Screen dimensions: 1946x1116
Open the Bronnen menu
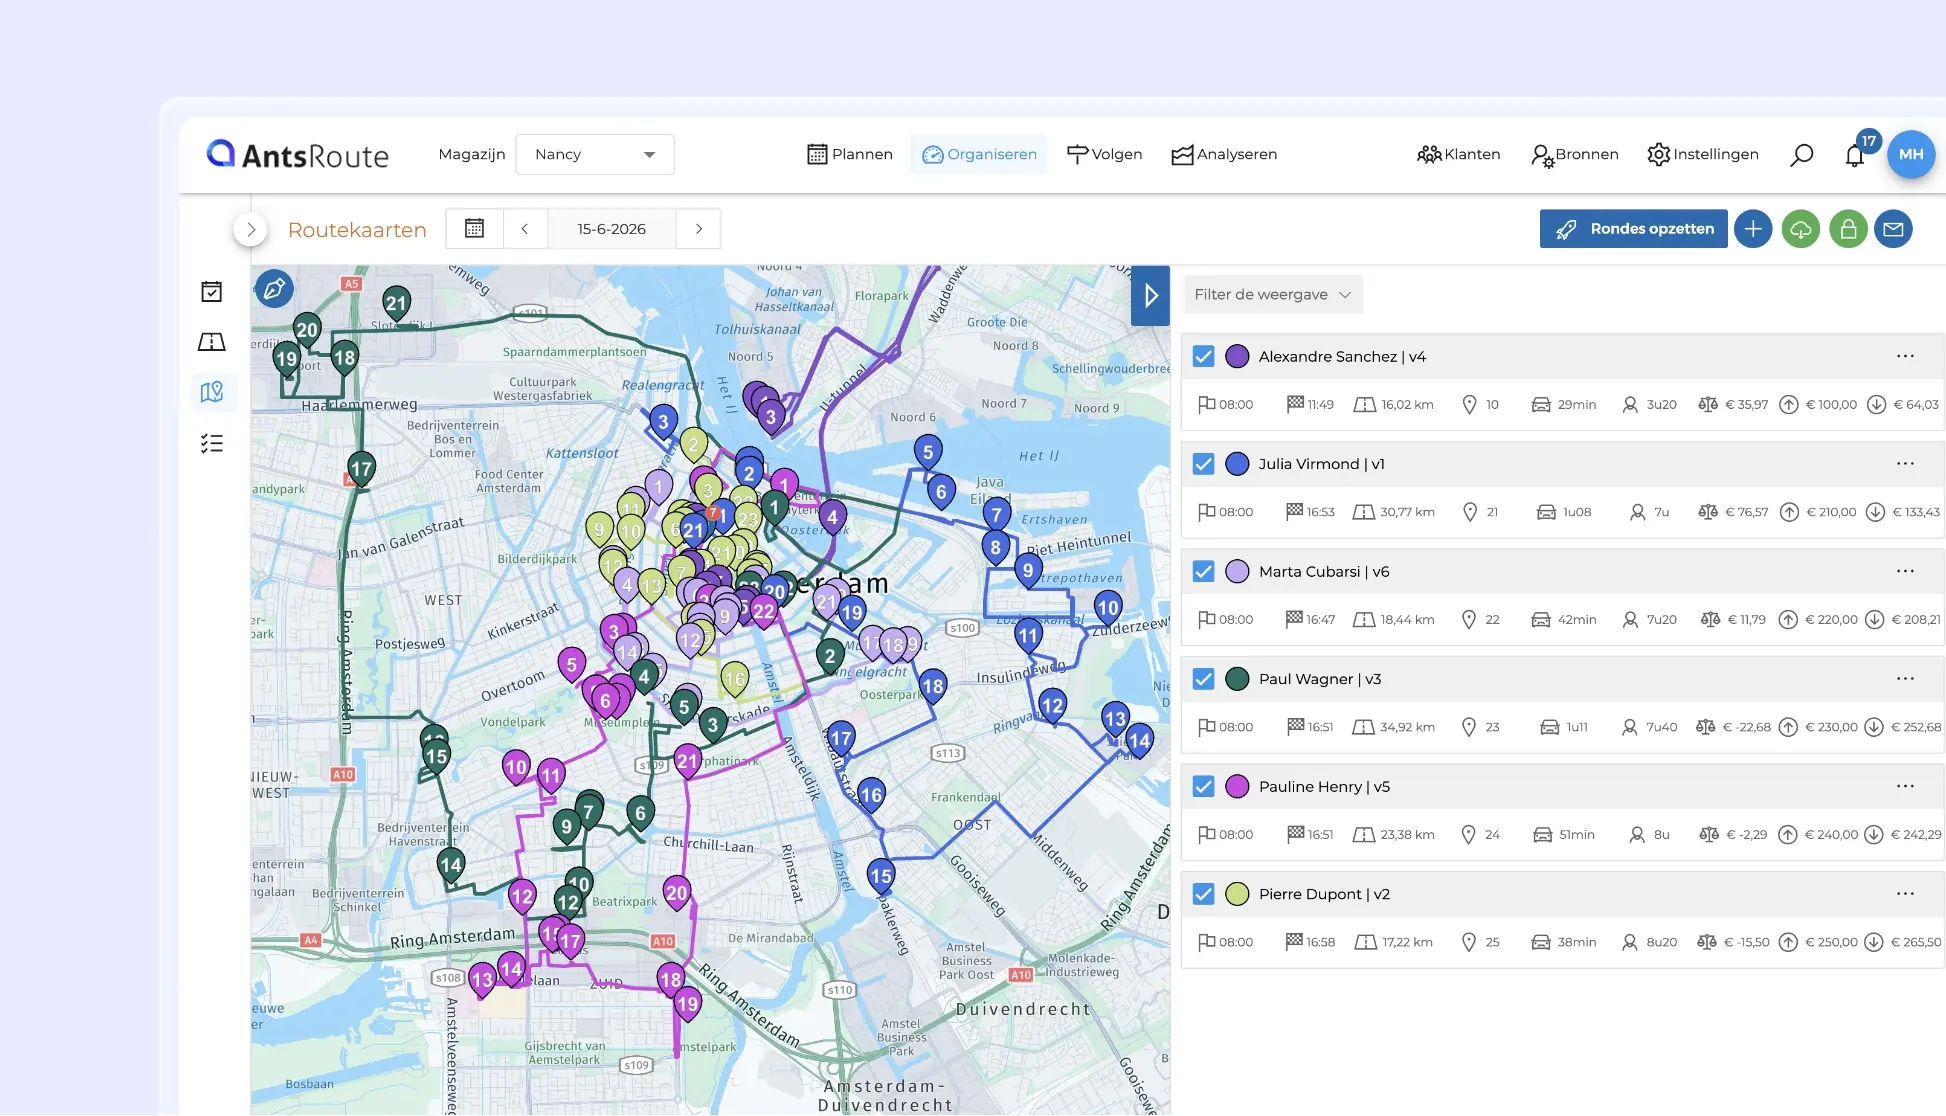pos(1575,154)
